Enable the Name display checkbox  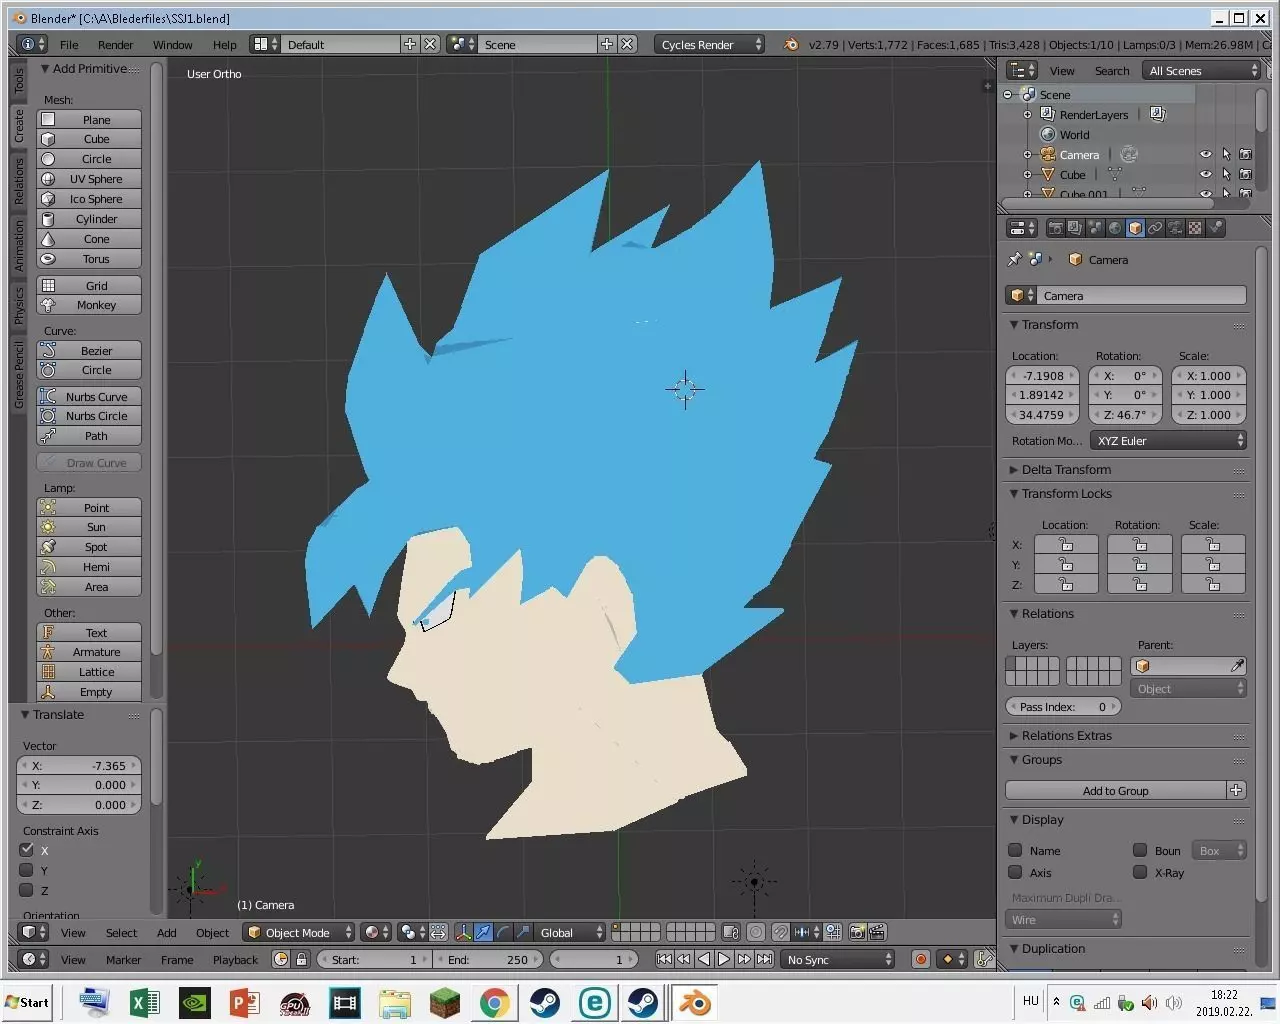pyautogui.click(x=1015, y=850)
